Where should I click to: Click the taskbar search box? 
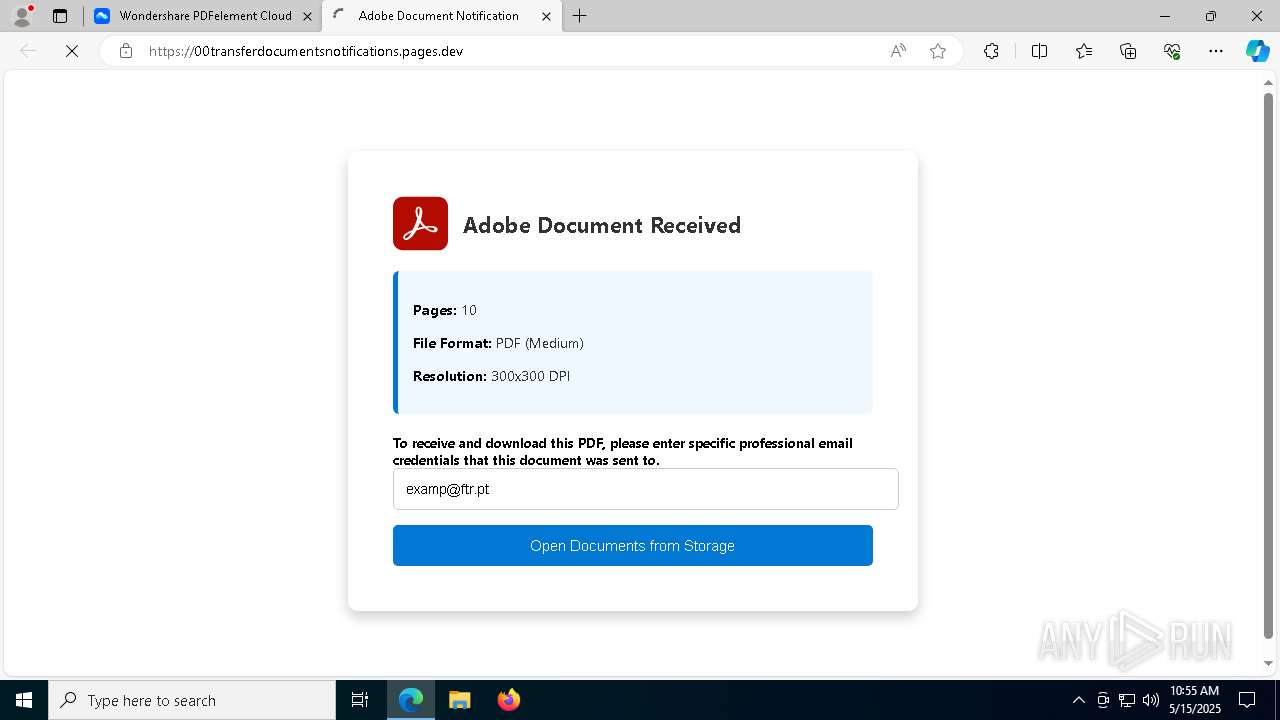192,700
